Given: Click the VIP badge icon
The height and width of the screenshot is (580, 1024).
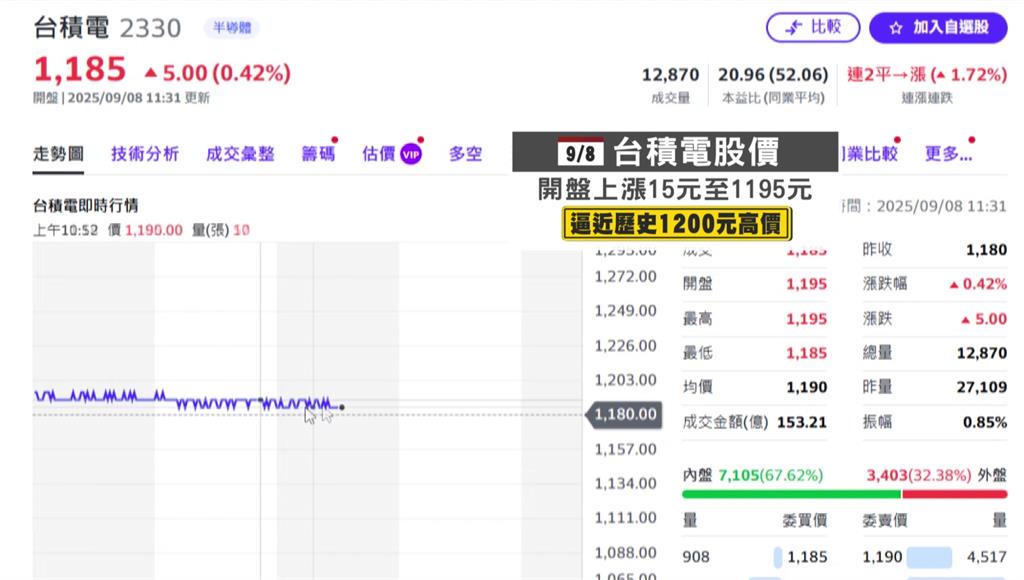Looking at the screenshot, I should point(411,154).
